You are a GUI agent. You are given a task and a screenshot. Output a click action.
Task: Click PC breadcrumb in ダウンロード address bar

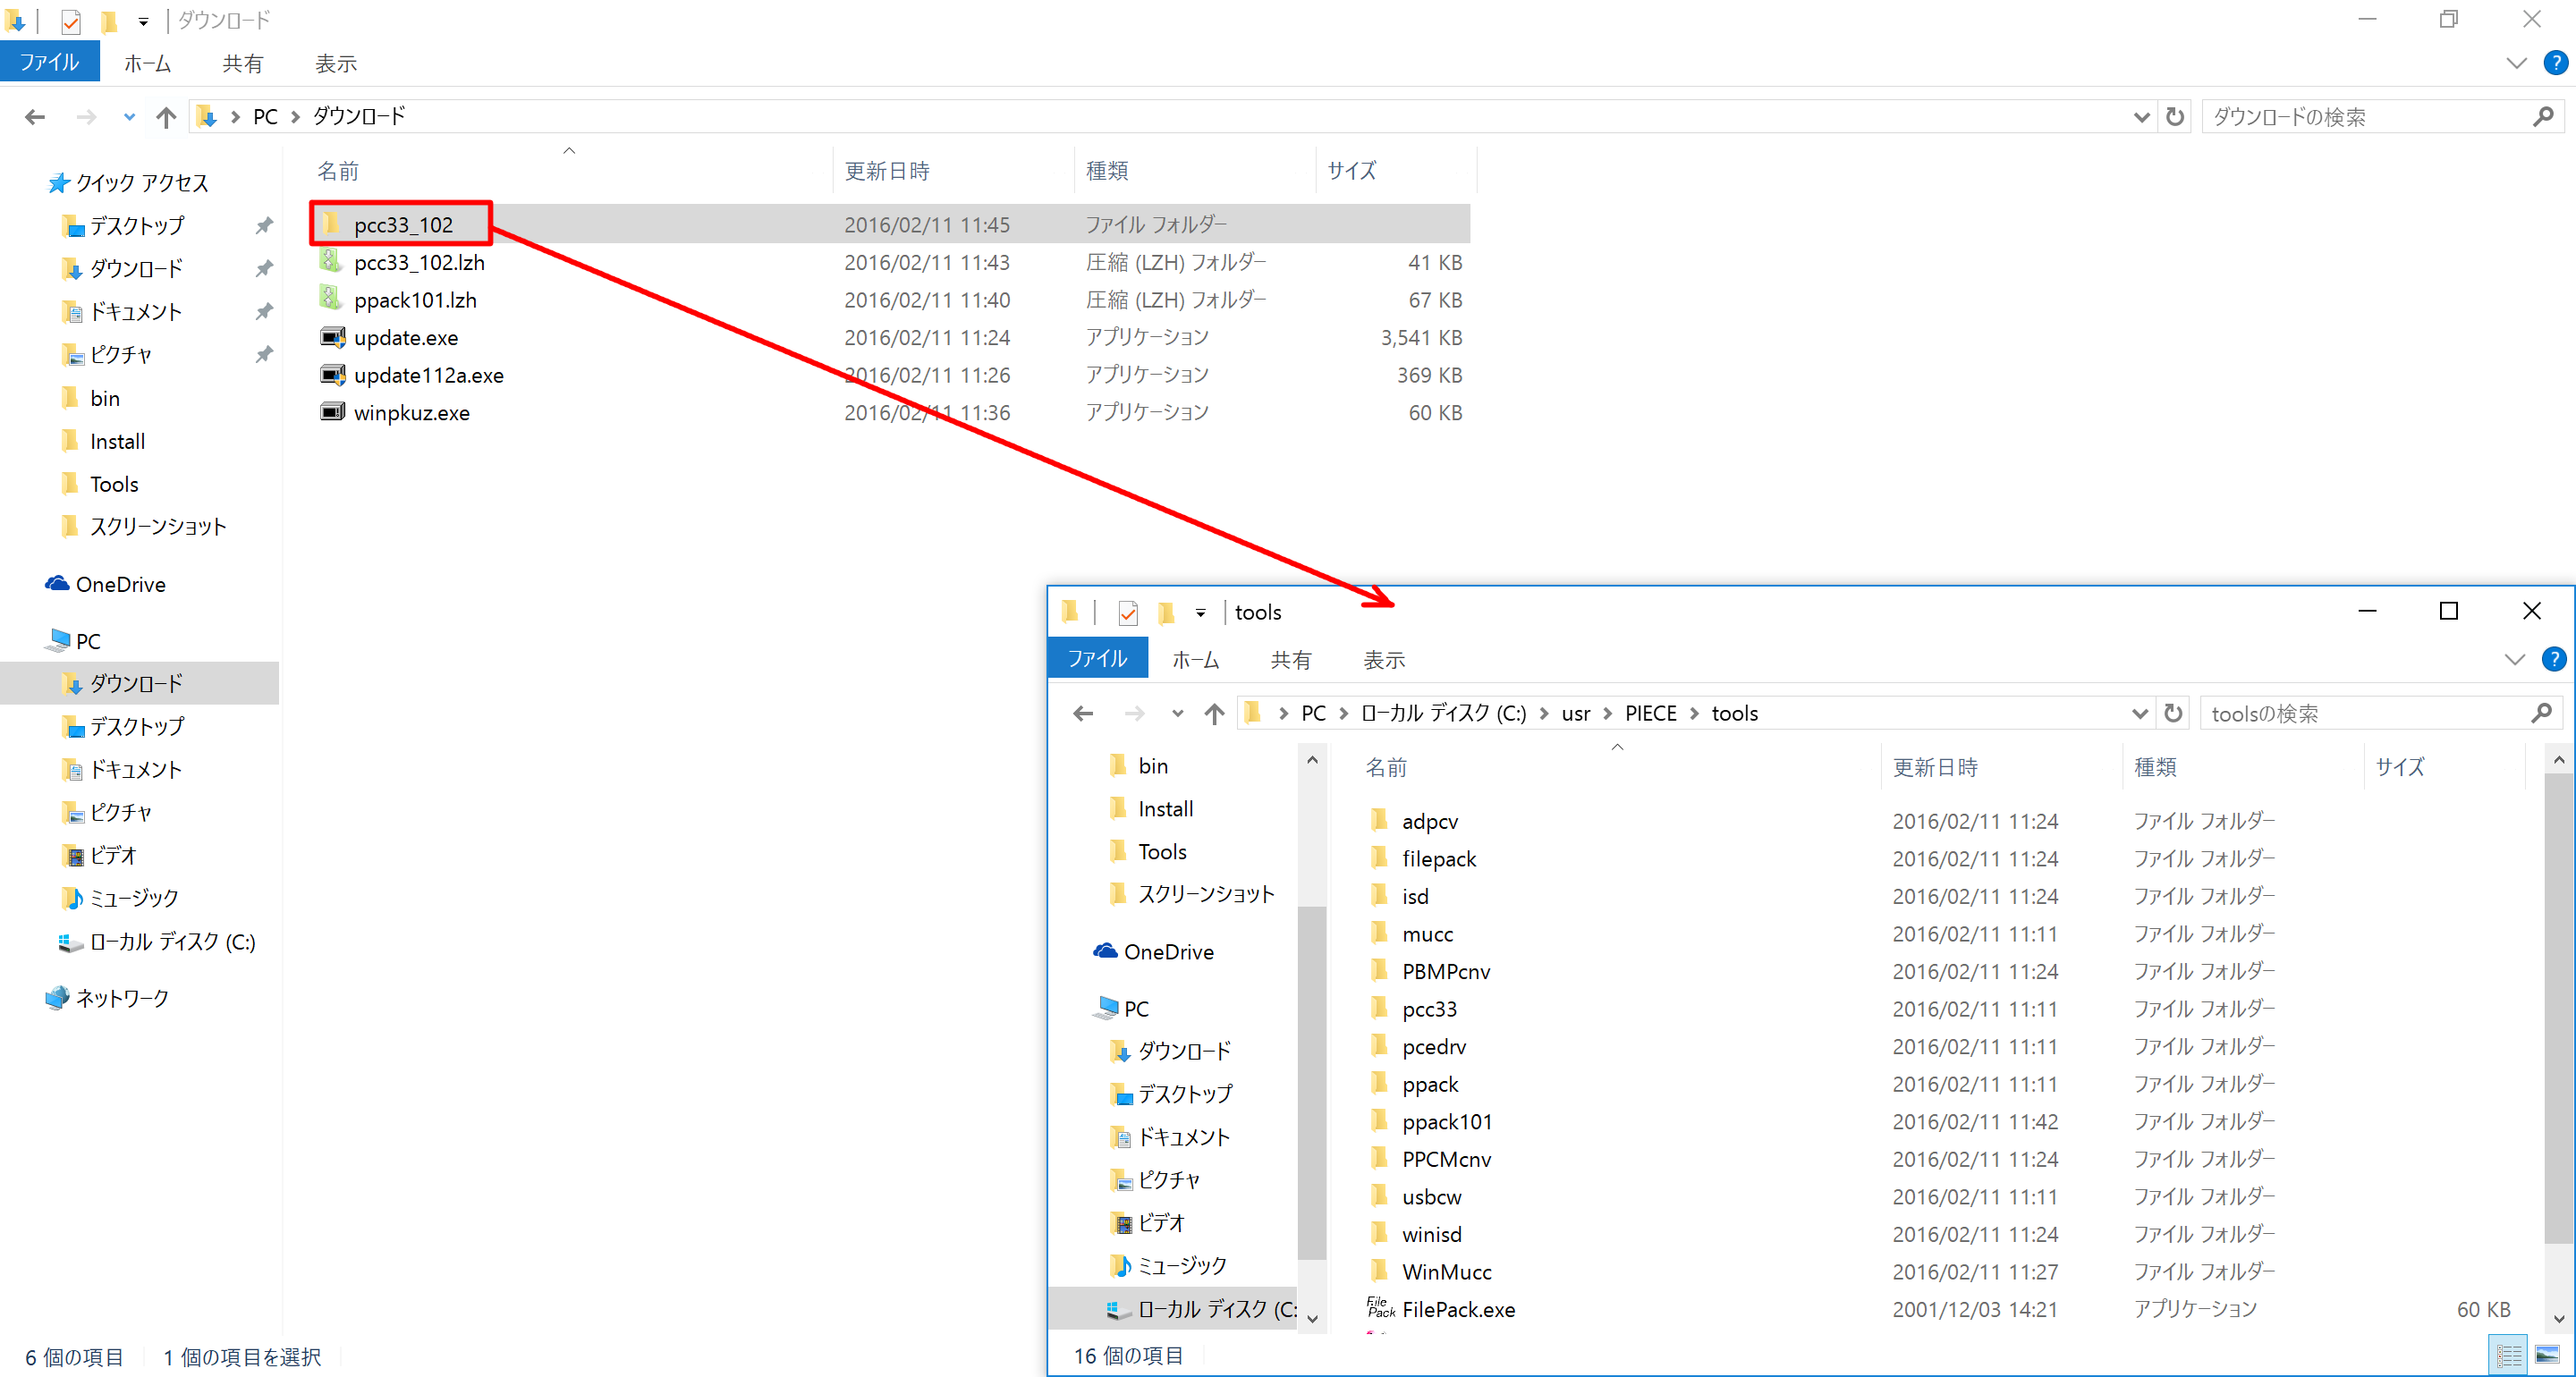coord(265,117)
